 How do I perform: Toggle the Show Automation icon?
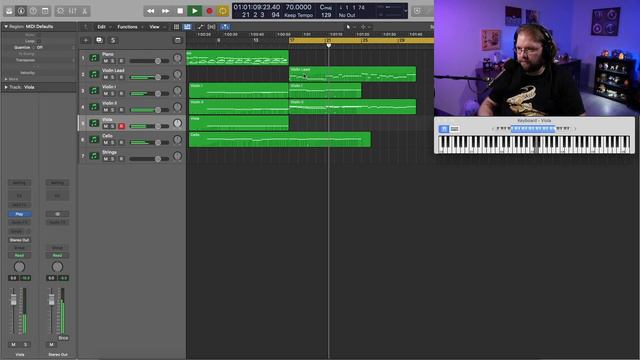[x=200, y=27]
